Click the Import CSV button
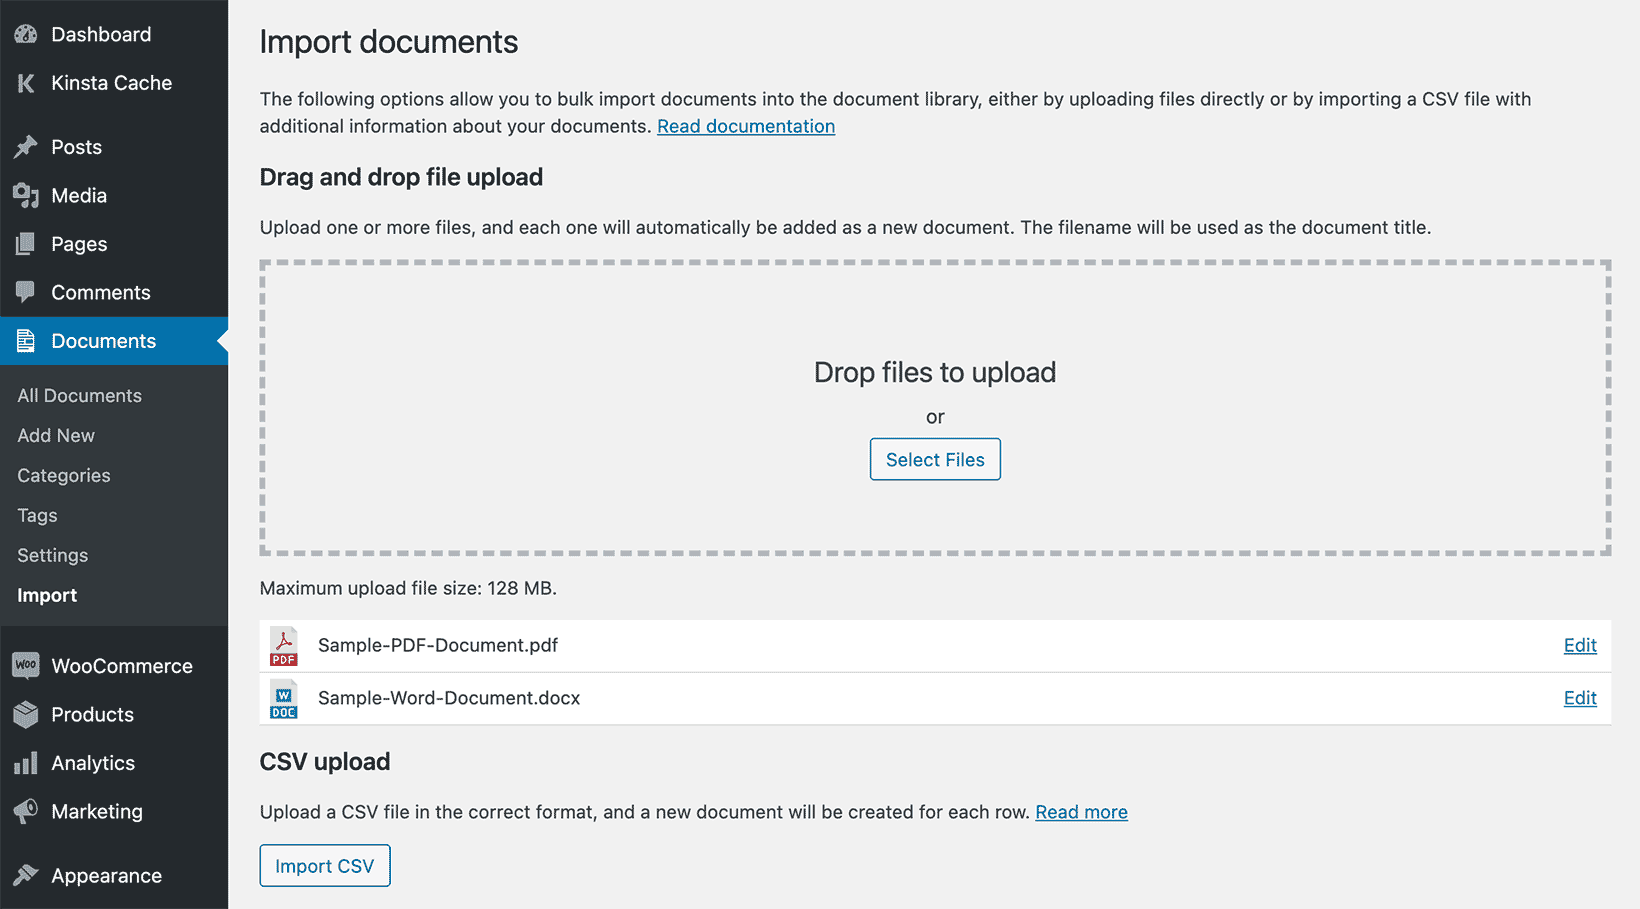 pos(324,865)
